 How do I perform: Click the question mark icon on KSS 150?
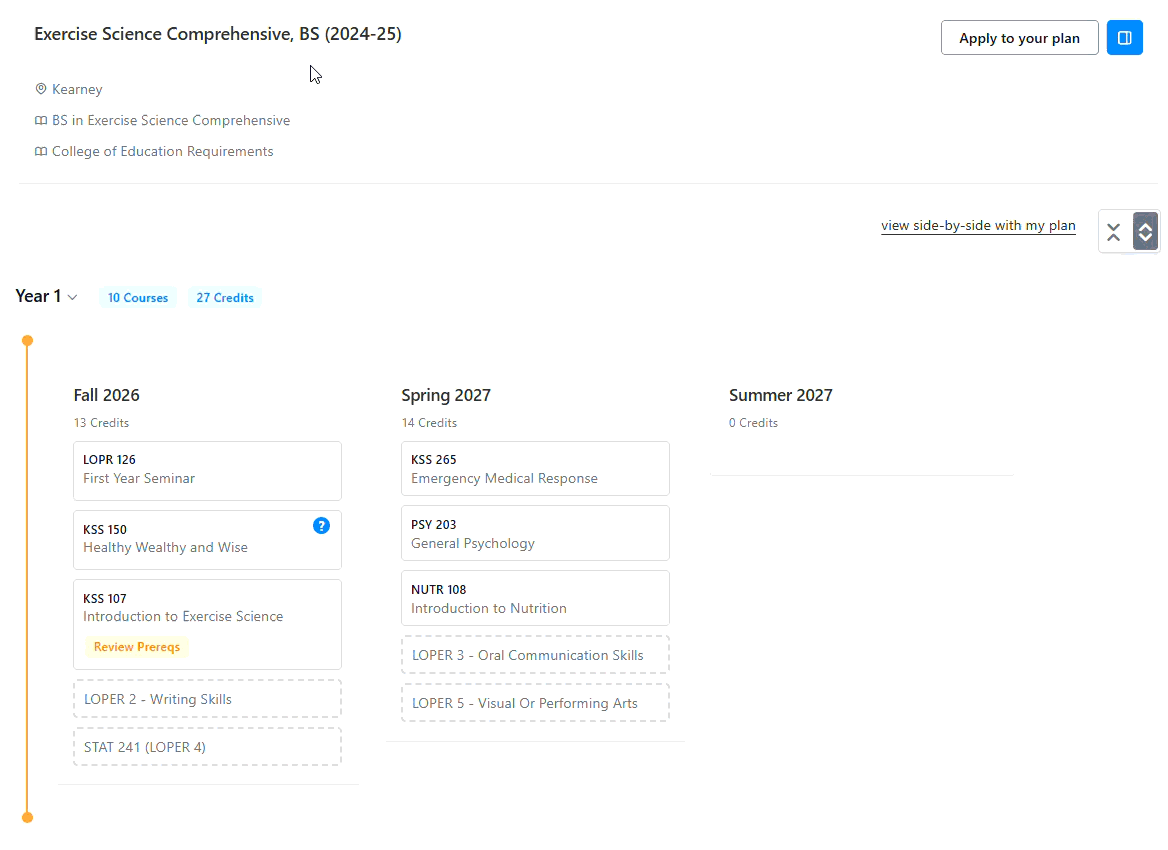[x=321, y=526]
